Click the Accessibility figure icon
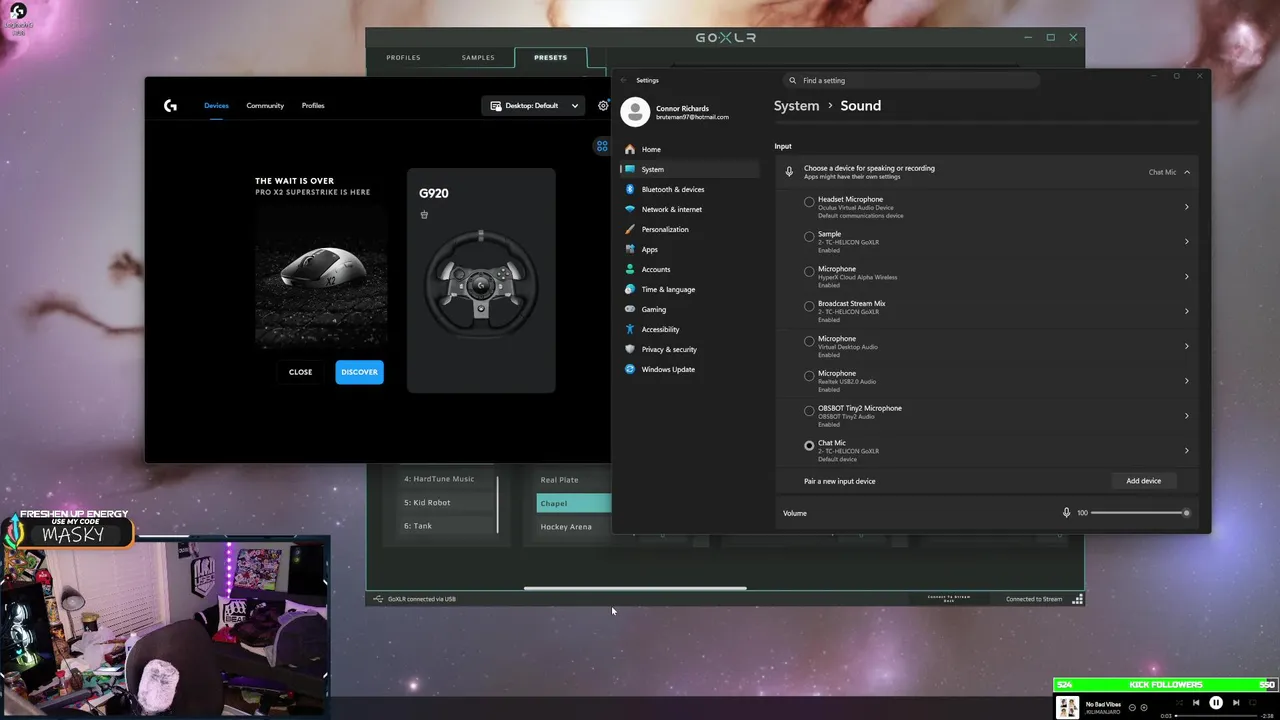Viewport: 1280px width, 720px height. (x=630, y=329)
